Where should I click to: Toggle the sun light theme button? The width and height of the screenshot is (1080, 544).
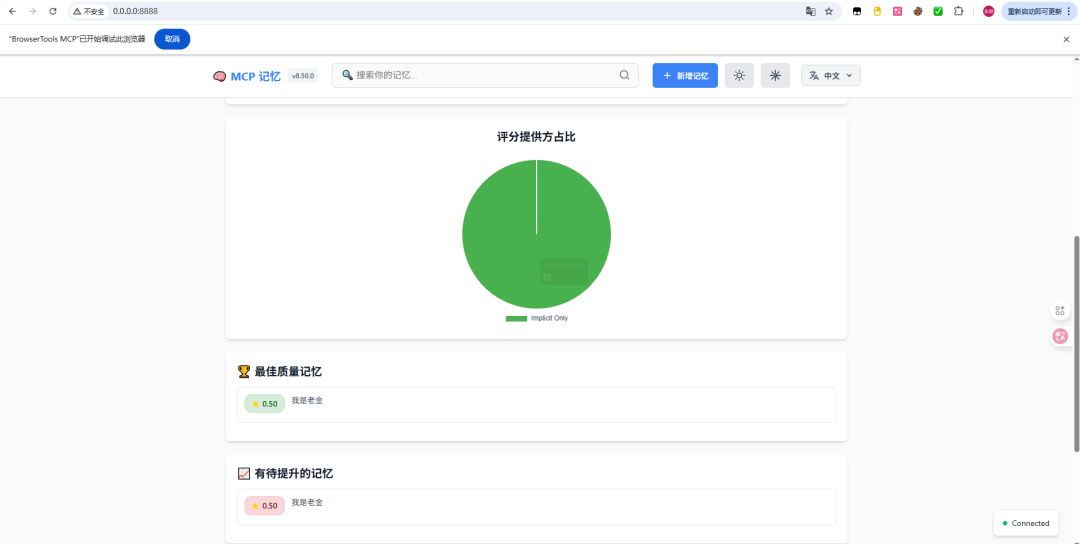coord(739,76)
